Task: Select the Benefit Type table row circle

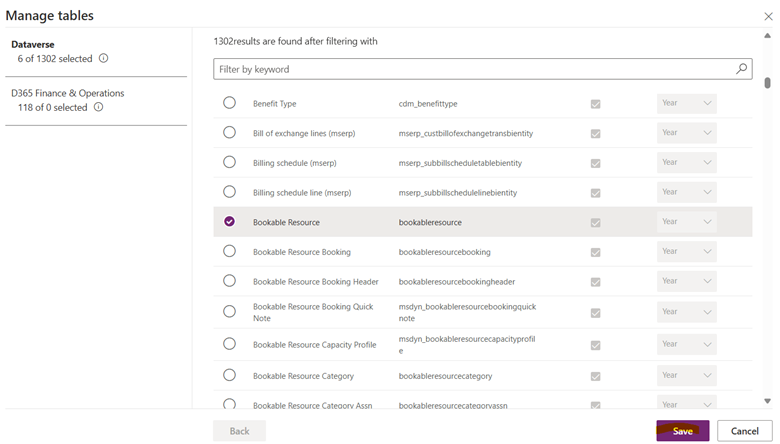Action: [229, 103]
